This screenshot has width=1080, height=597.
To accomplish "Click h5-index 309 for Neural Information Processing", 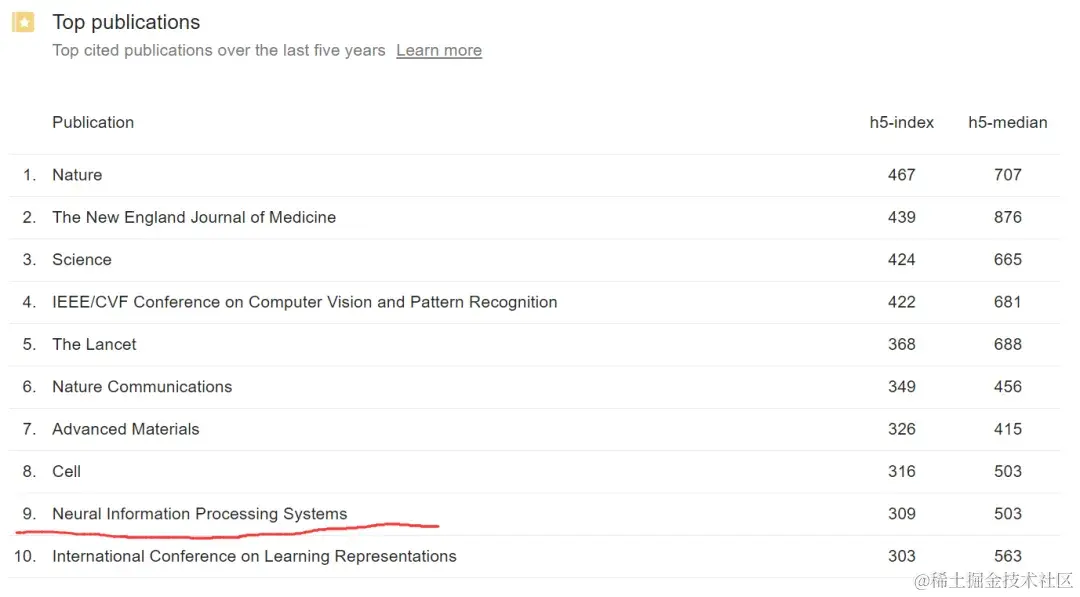I will pyautogui.click(x=902, y=514).
